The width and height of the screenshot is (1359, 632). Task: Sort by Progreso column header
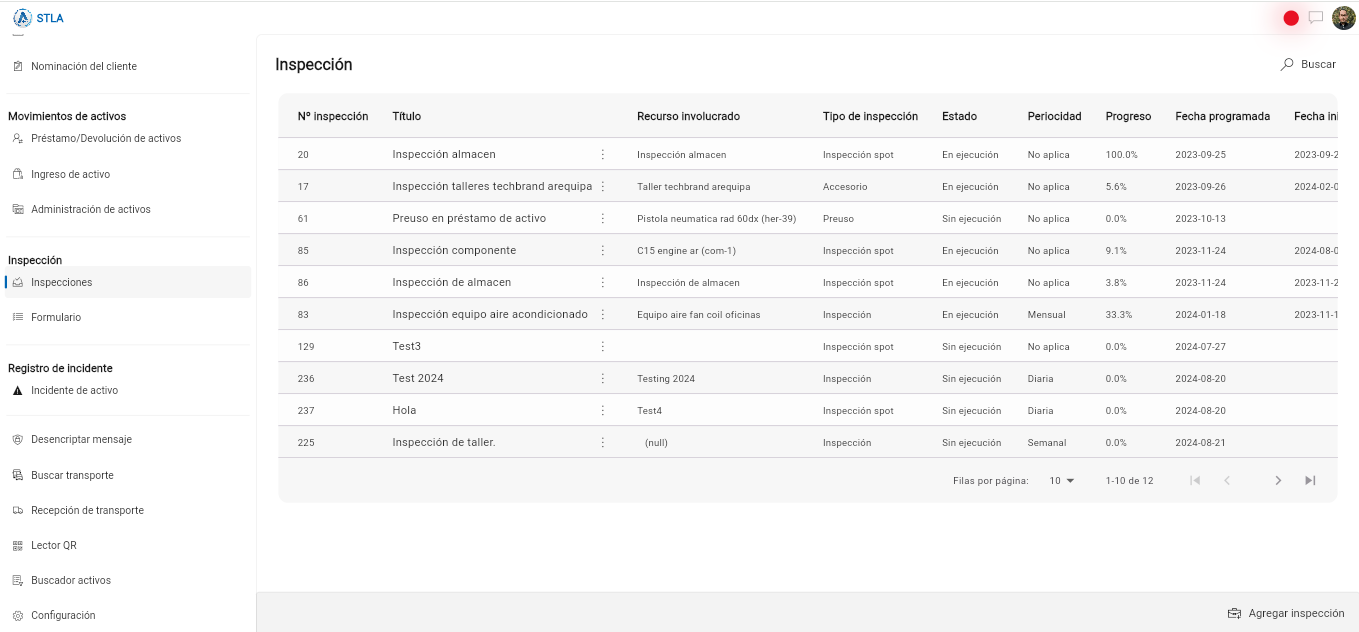point(1128,116)
